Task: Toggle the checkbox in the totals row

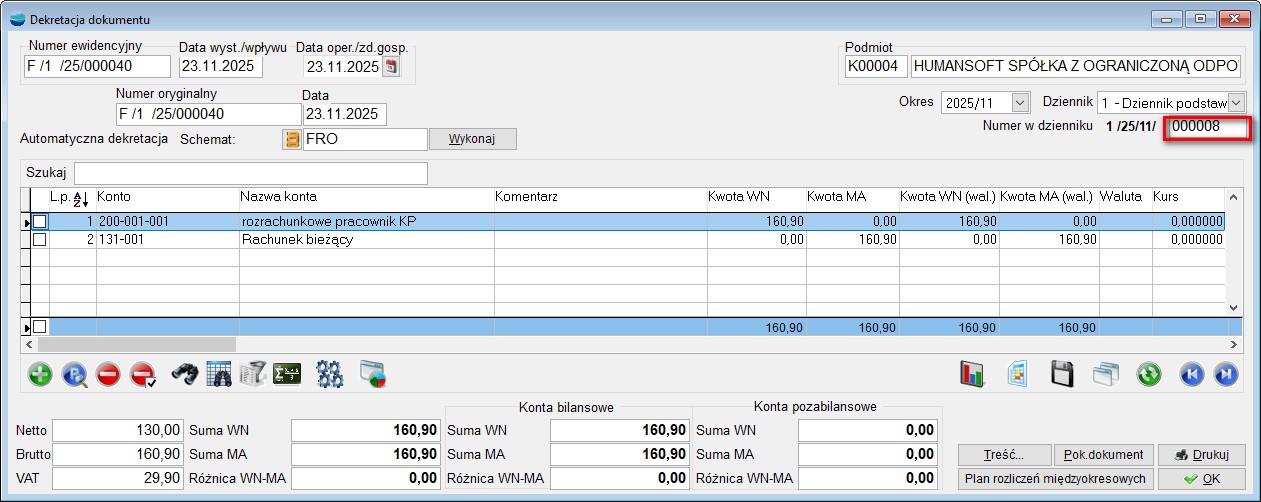Action: (40, 327)
